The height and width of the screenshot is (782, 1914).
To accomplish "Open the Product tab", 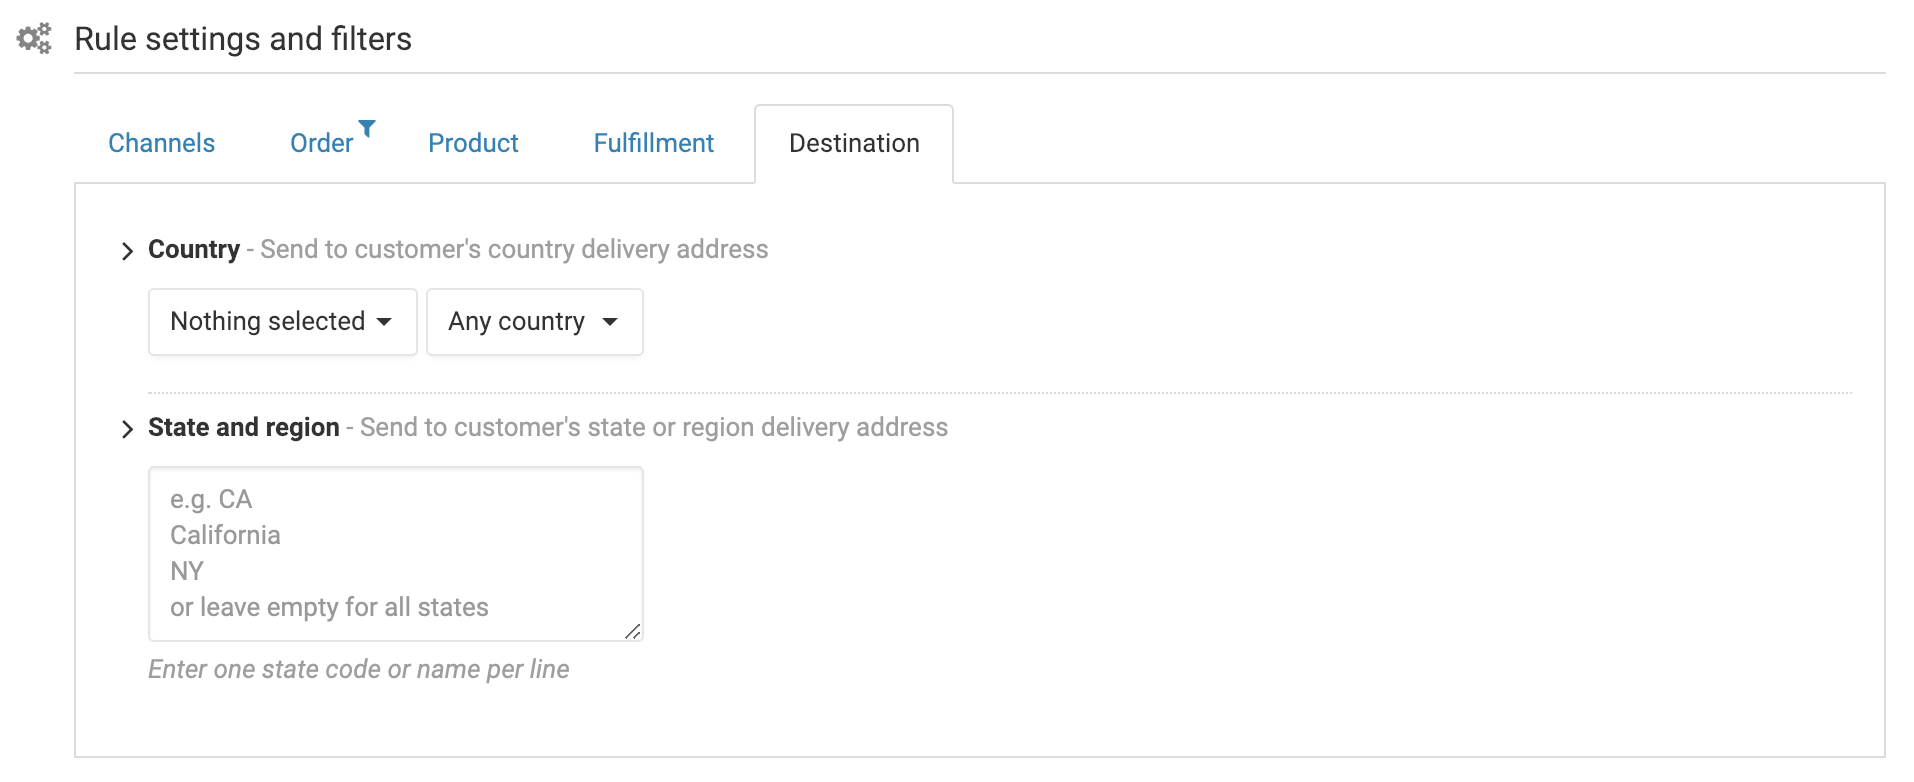I will [473, 143].
